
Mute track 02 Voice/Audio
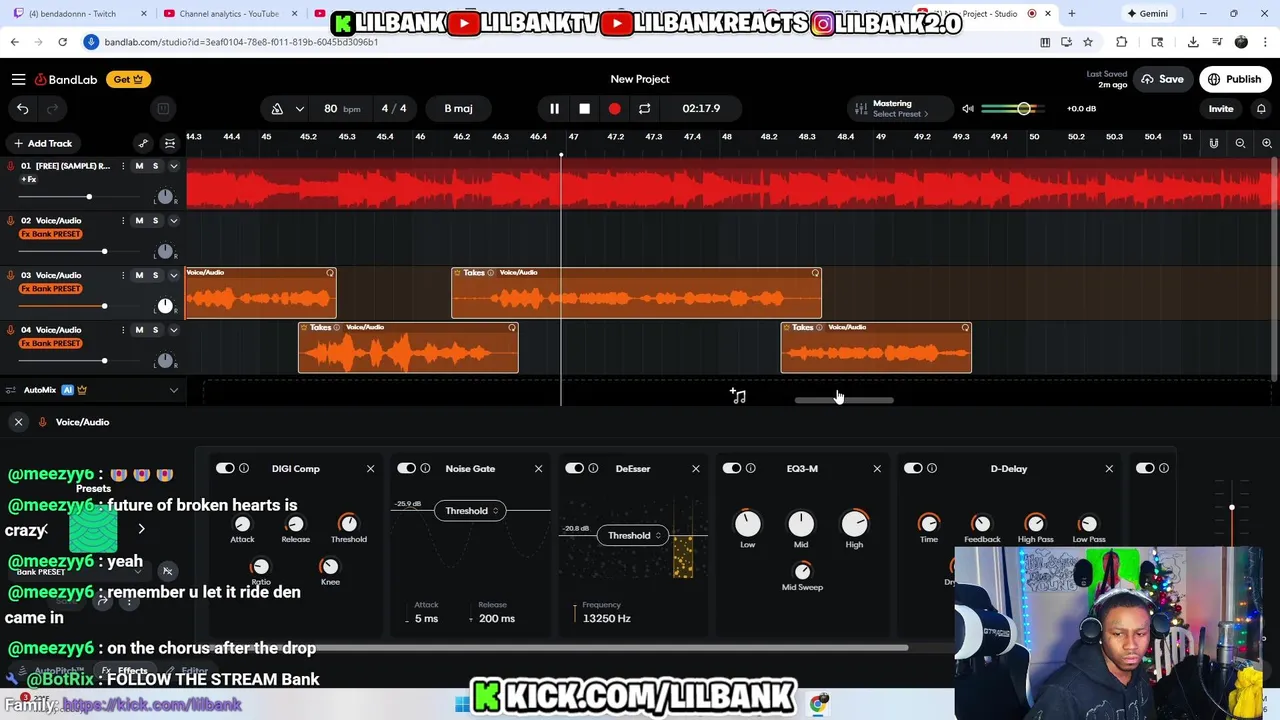tap(139, 220)
